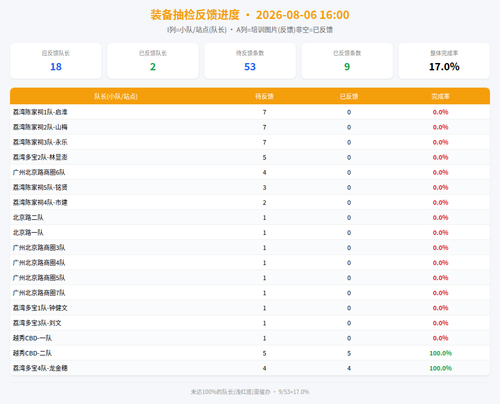
Task: Click 待反馈 value 4 in 广州北京路商圈6队 row
Action: [264, 172]
